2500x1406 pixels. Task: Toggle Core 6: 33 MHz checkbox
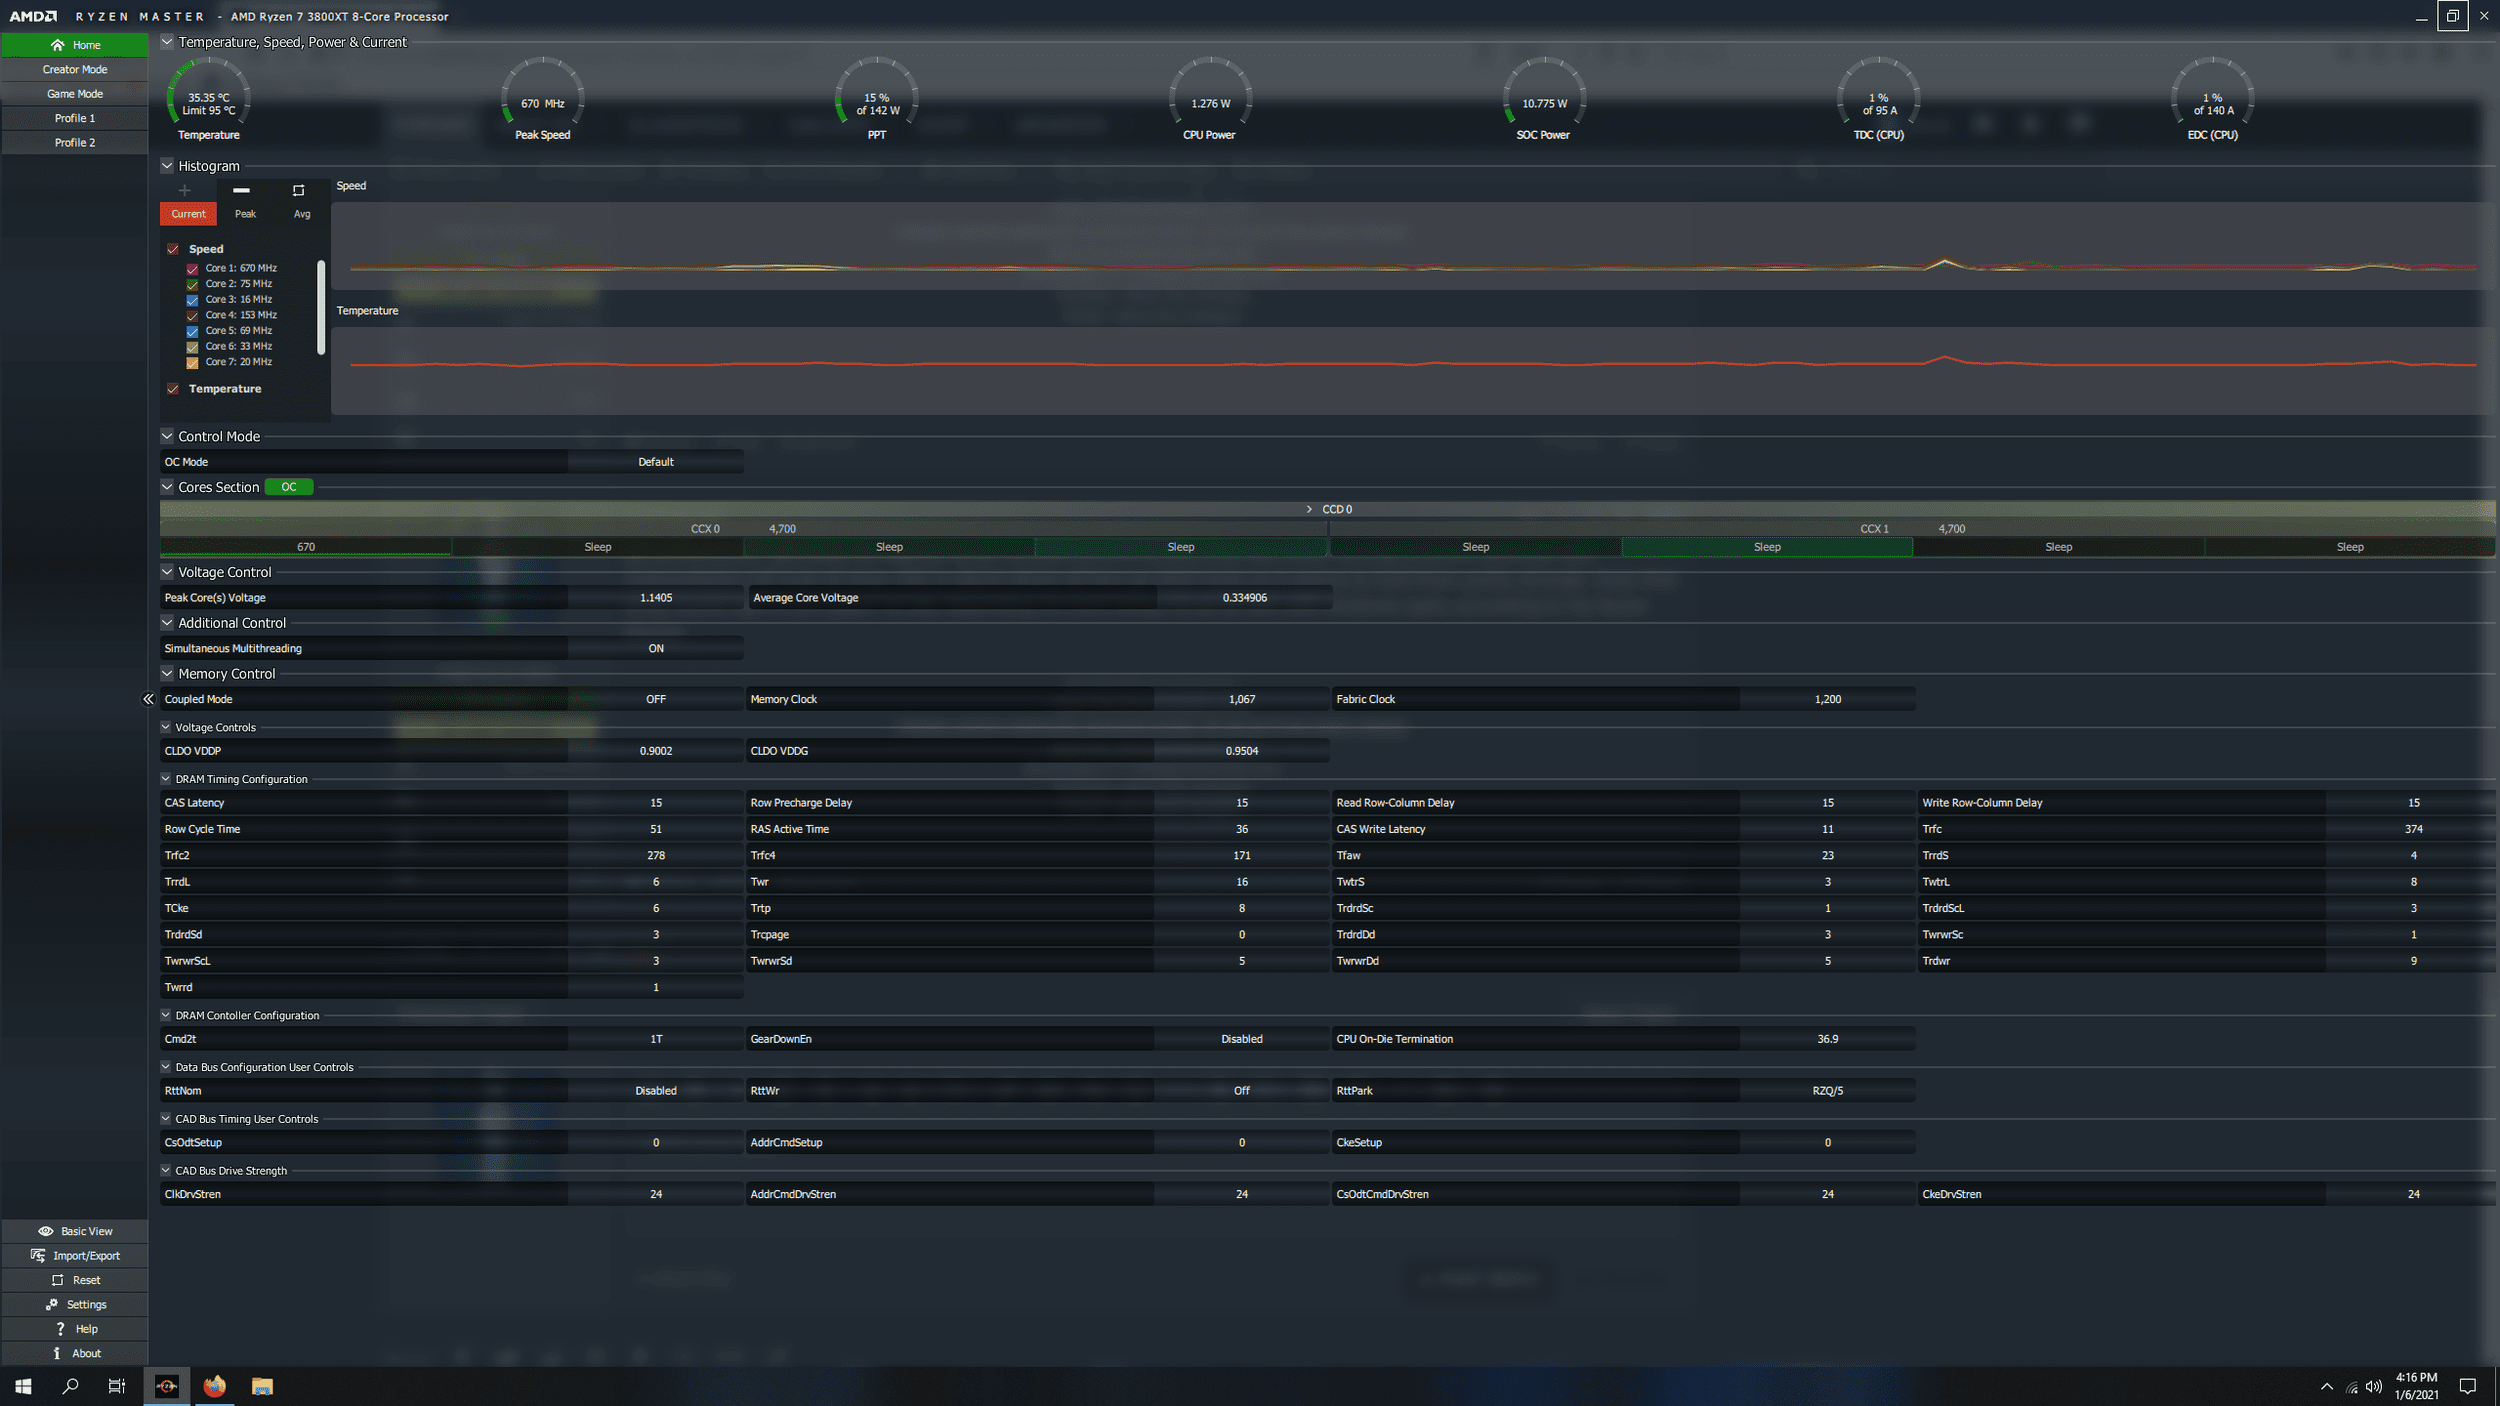coord(192,347)
